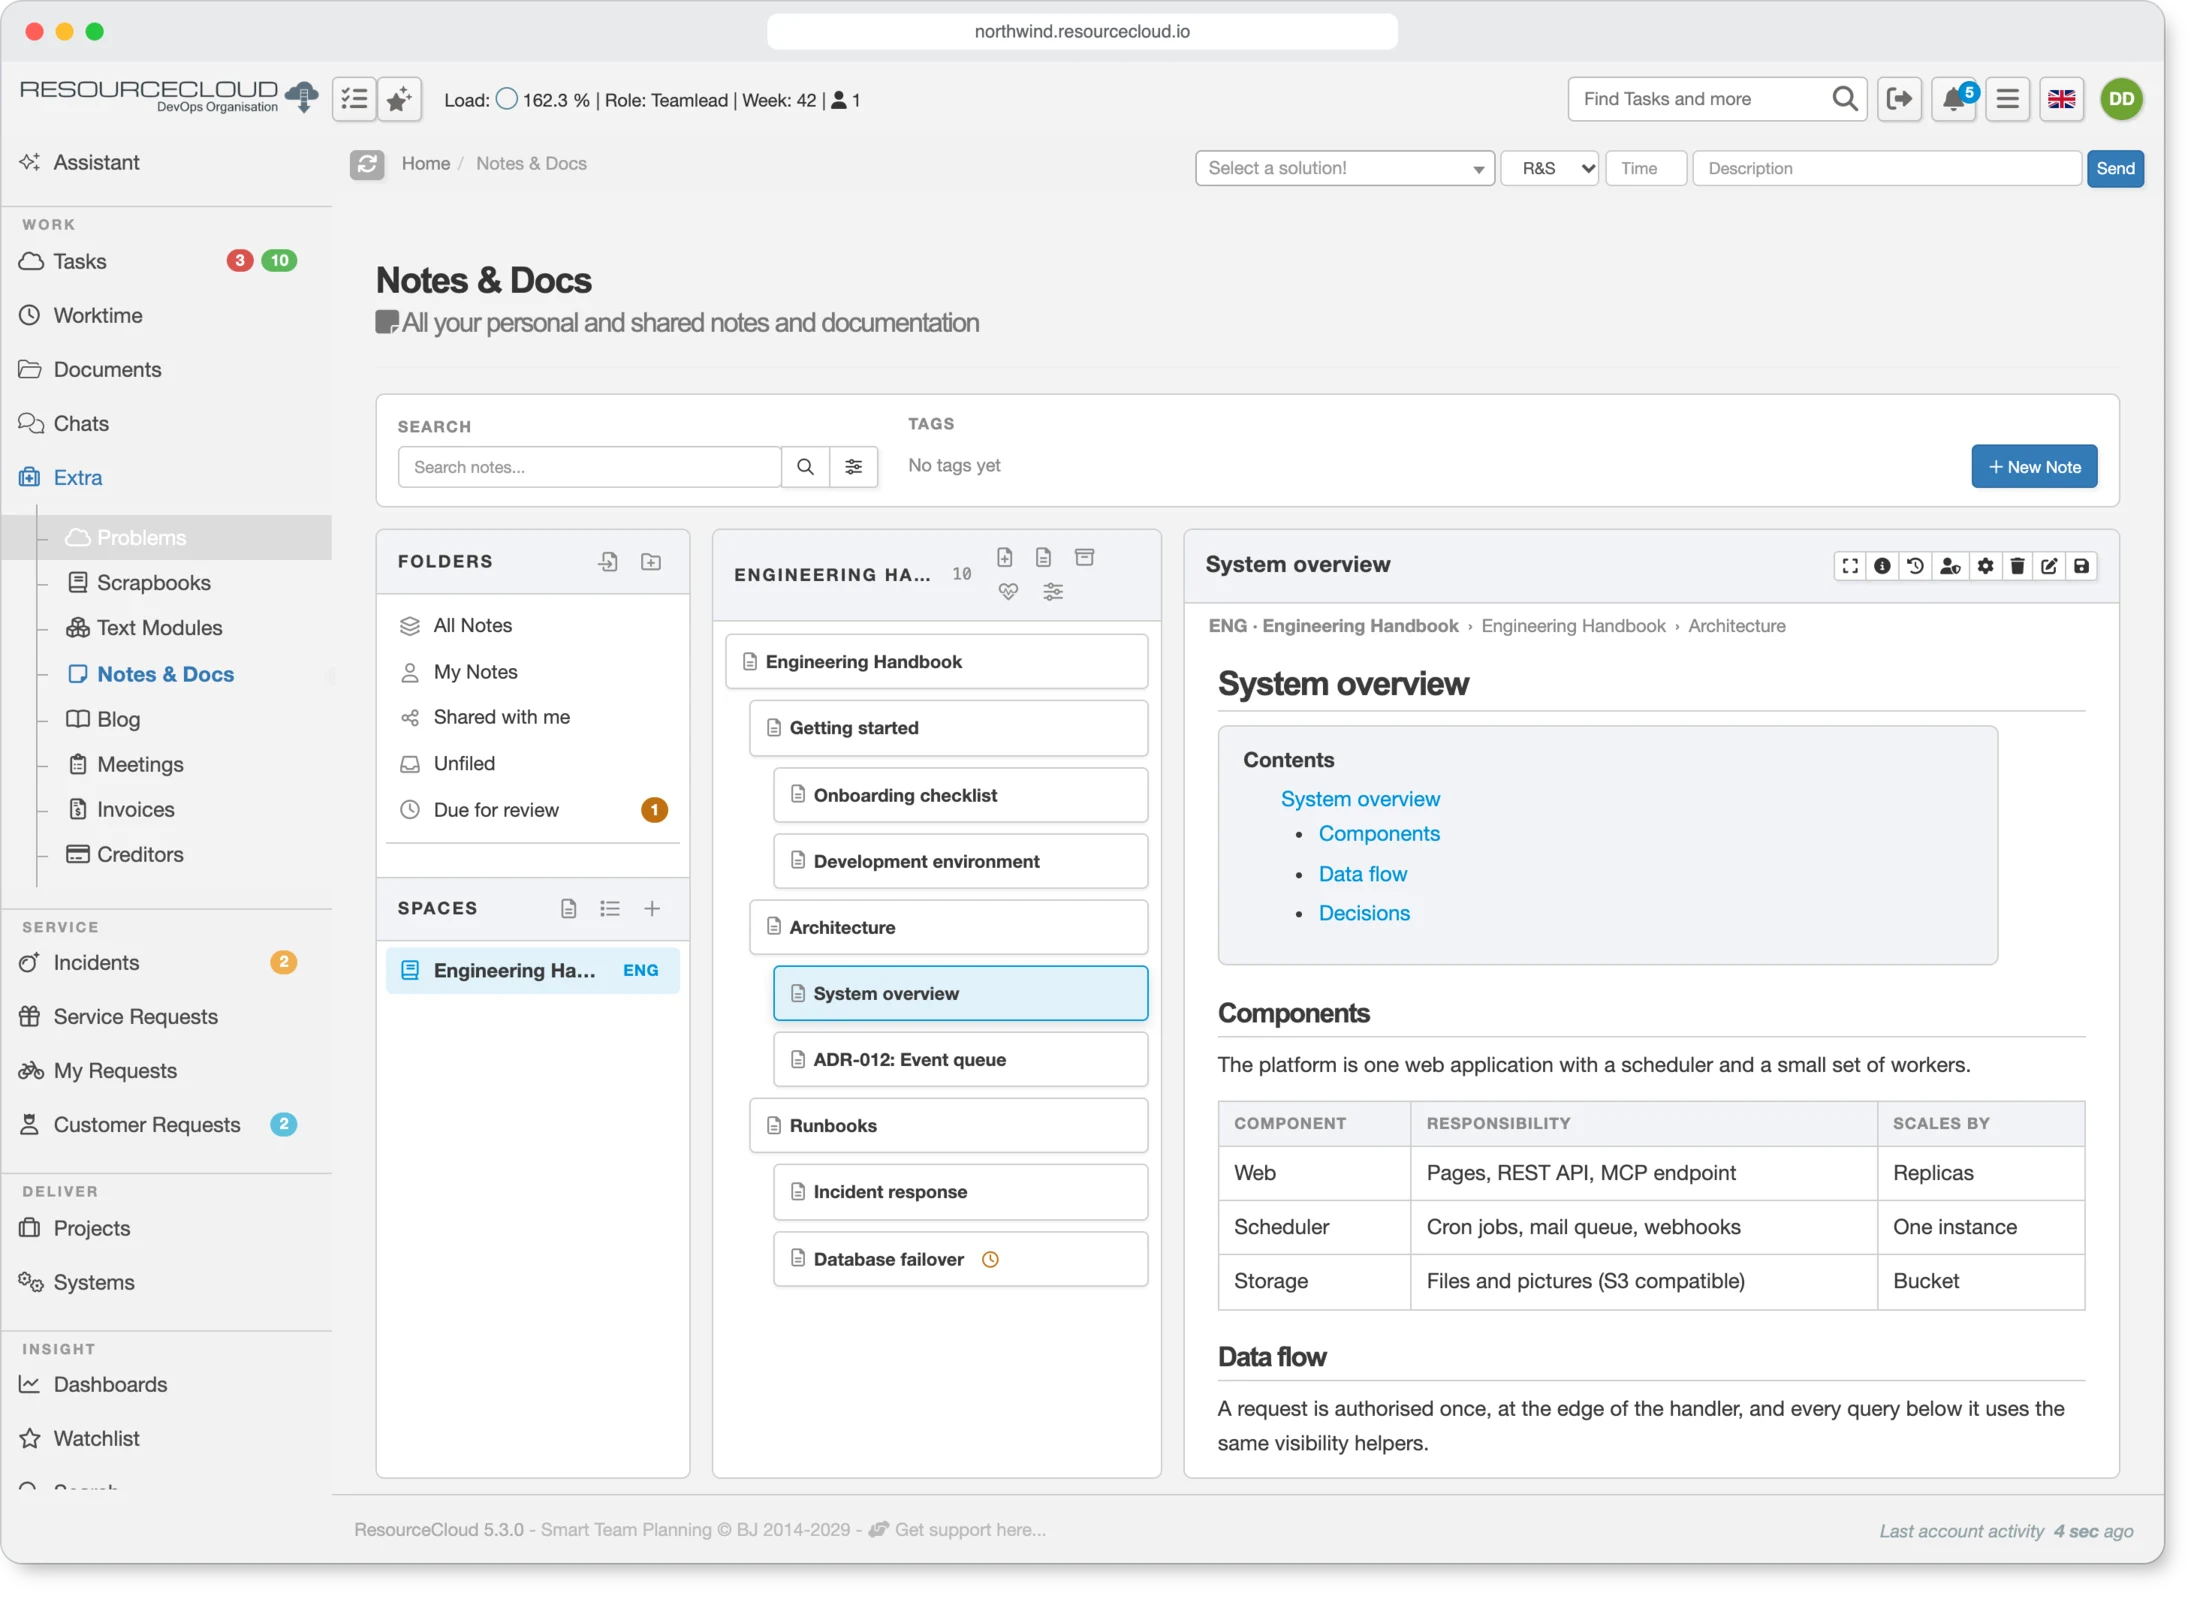This screenshot has width=2200, height=1608.
Task: Open Tasks in the sidebar
Action: tap(80, 261)
